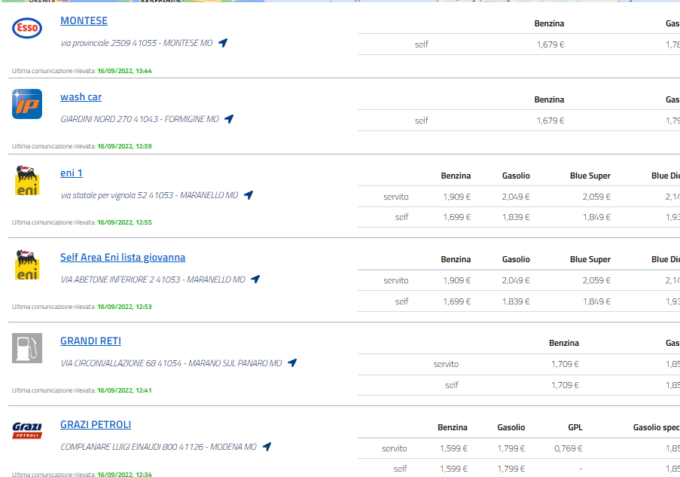Open navigation arrow for VIA CIRCONVALLAZIONE address

(x=292, y=363)
